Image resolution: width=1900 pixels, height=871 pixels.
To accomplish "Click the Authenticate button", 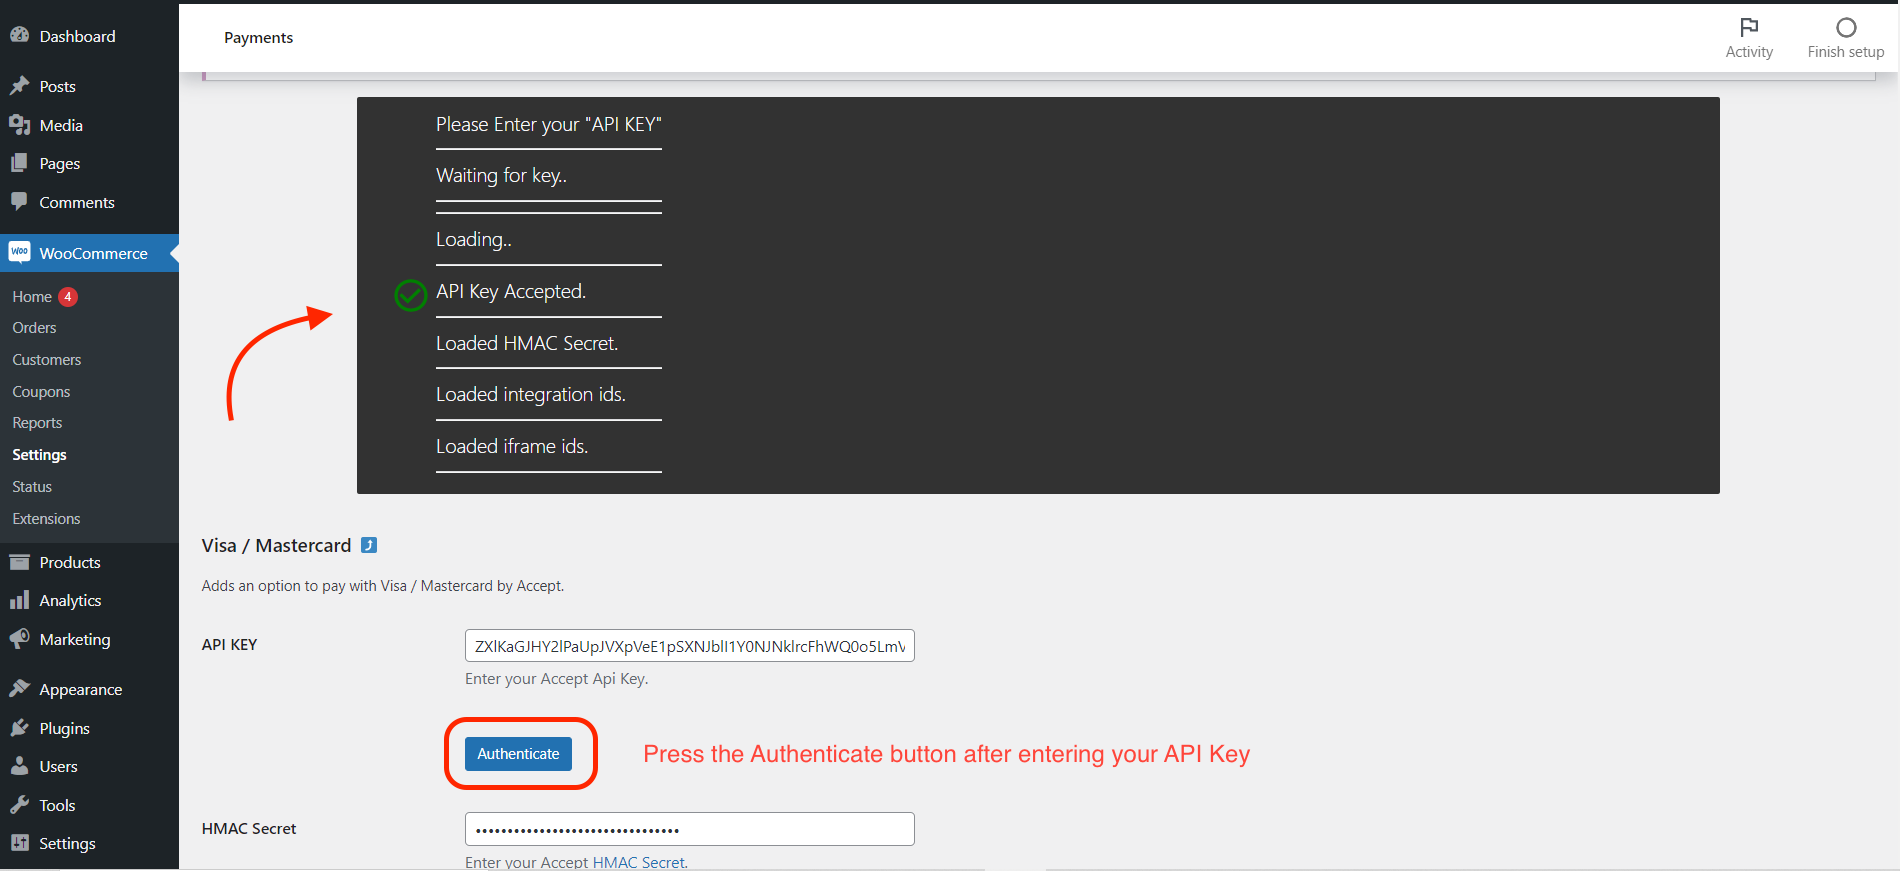I will pos(518,754).
